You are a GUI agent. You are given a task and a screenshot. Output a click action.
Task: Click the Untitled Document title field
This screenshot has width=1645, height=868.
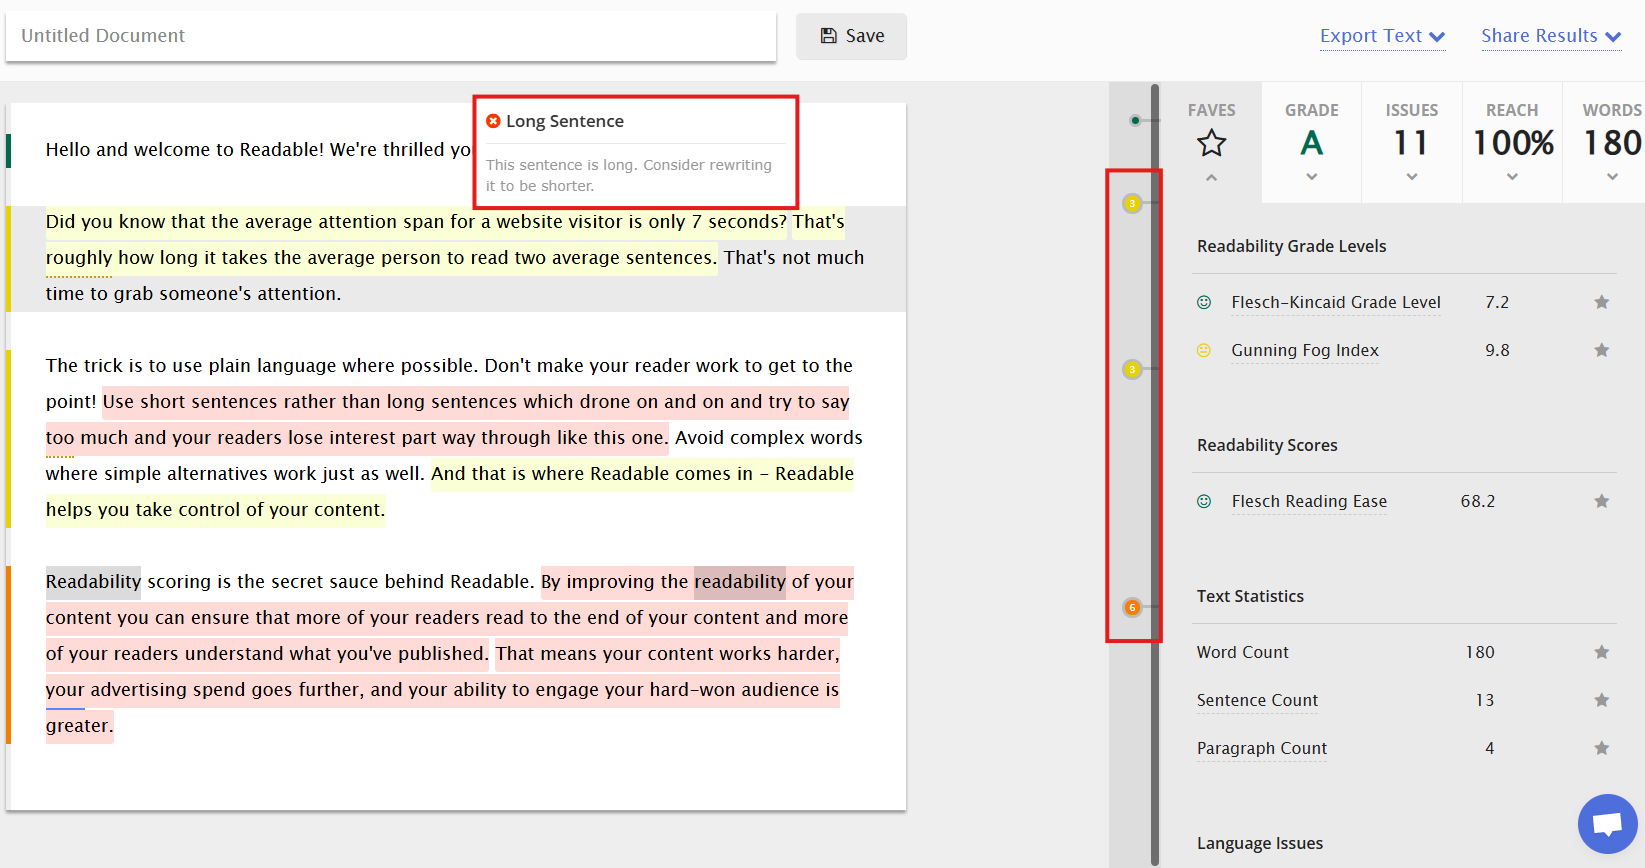(391, 36)
